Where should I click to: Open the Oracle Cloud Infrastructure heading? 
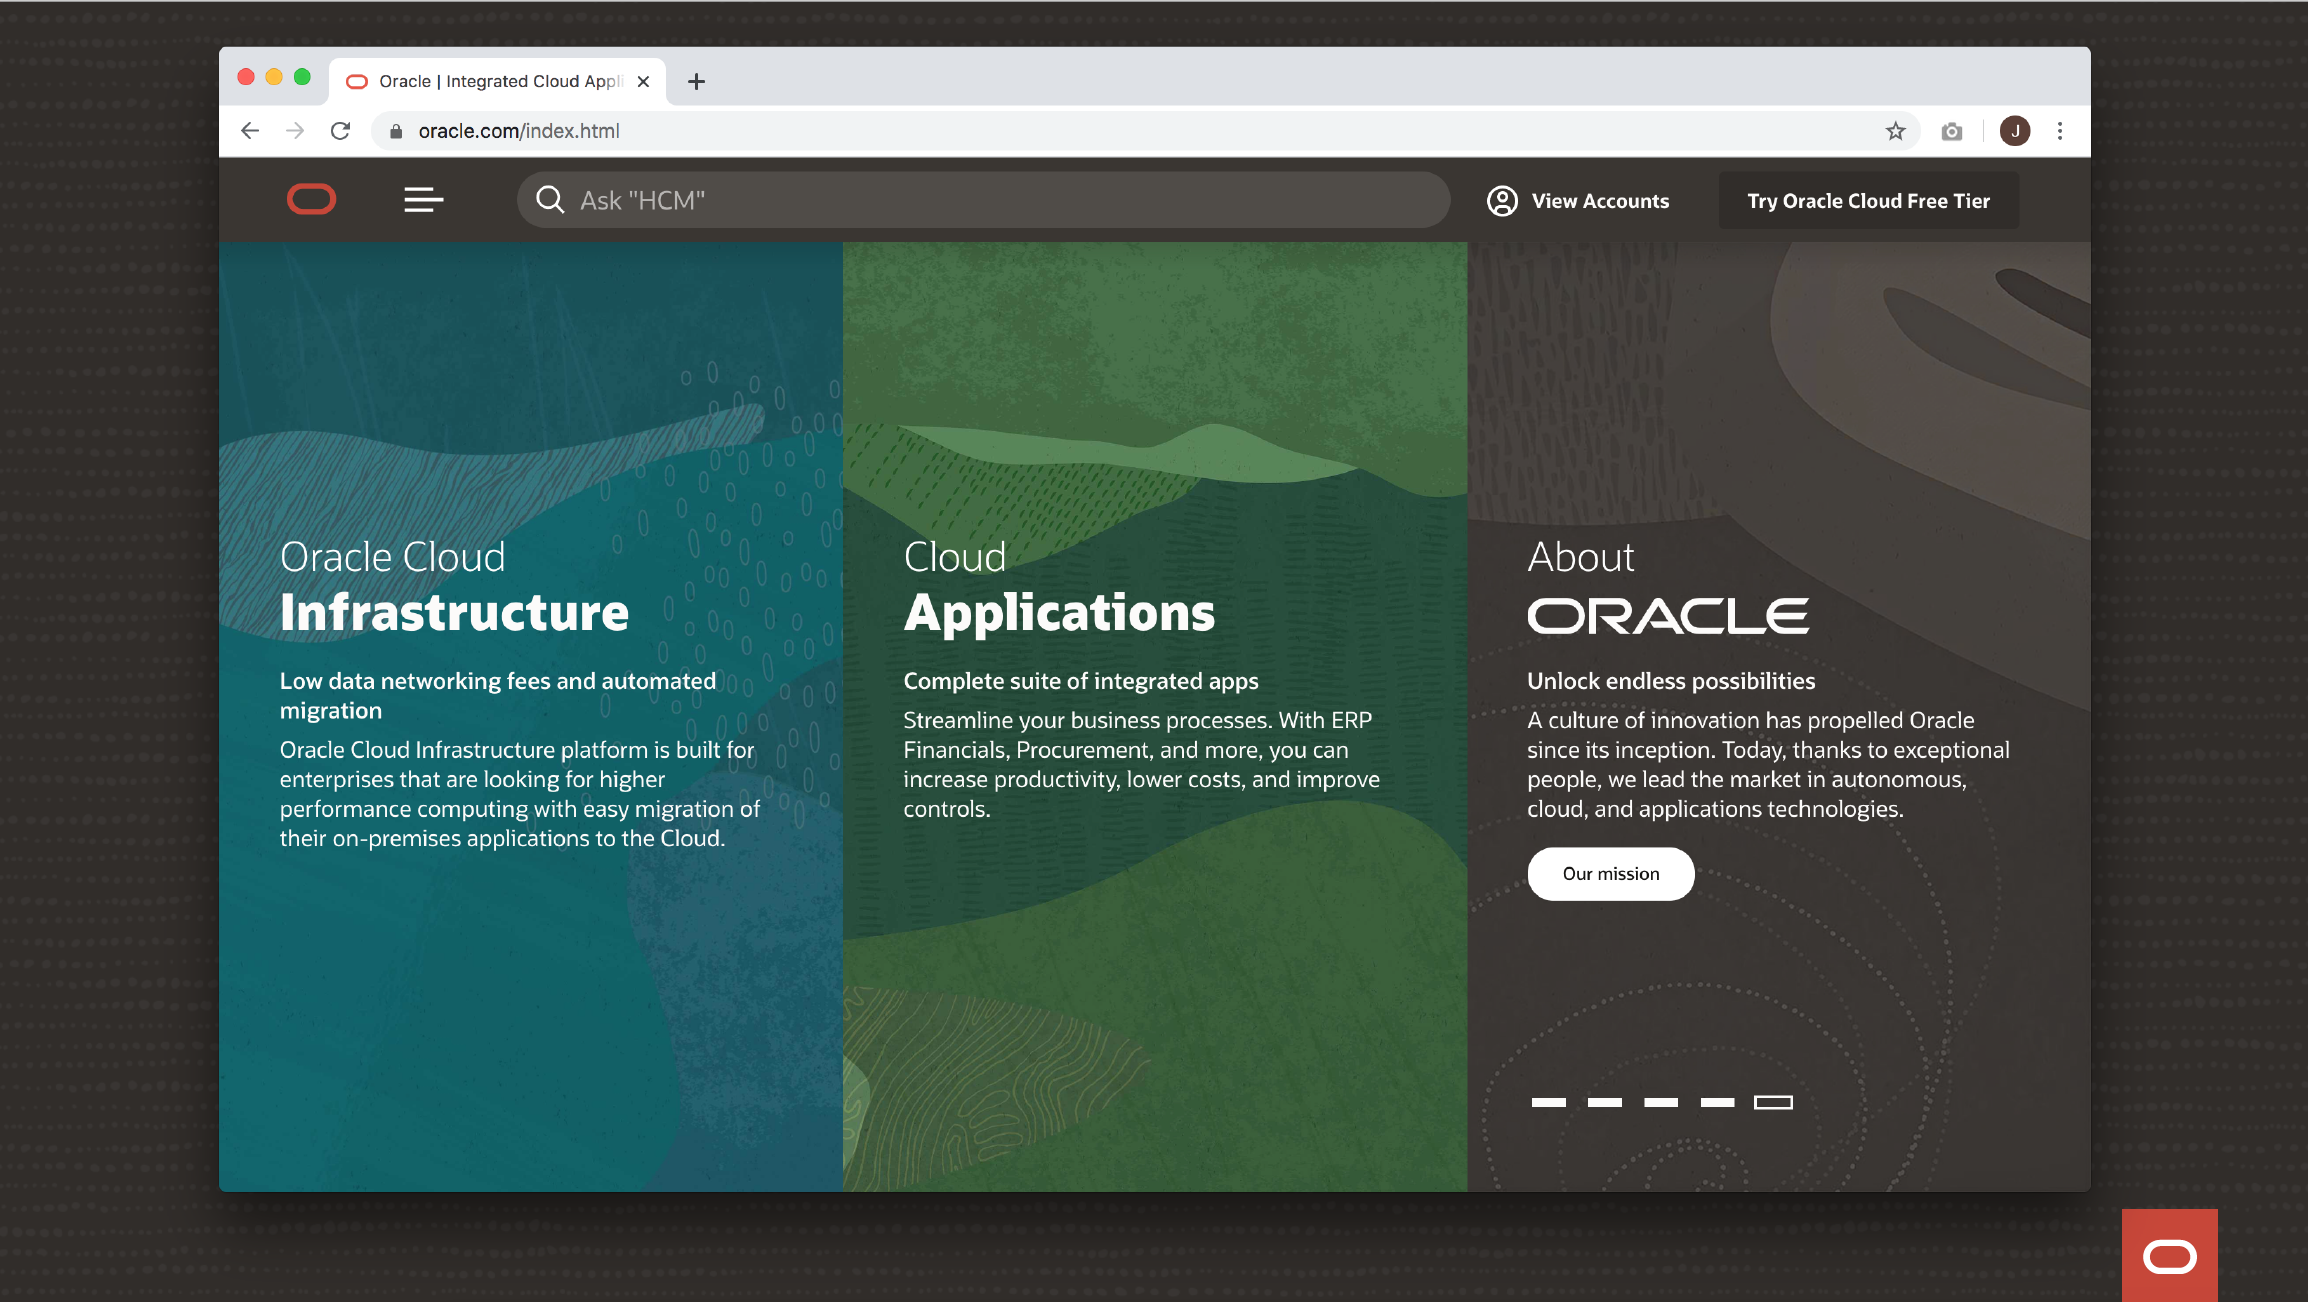454,586
